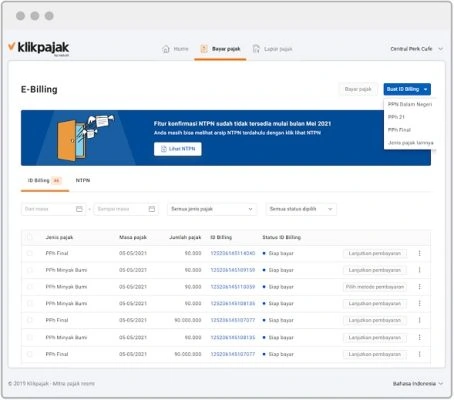Open the Bahasa Indonesia language selector

click(418, 384)
